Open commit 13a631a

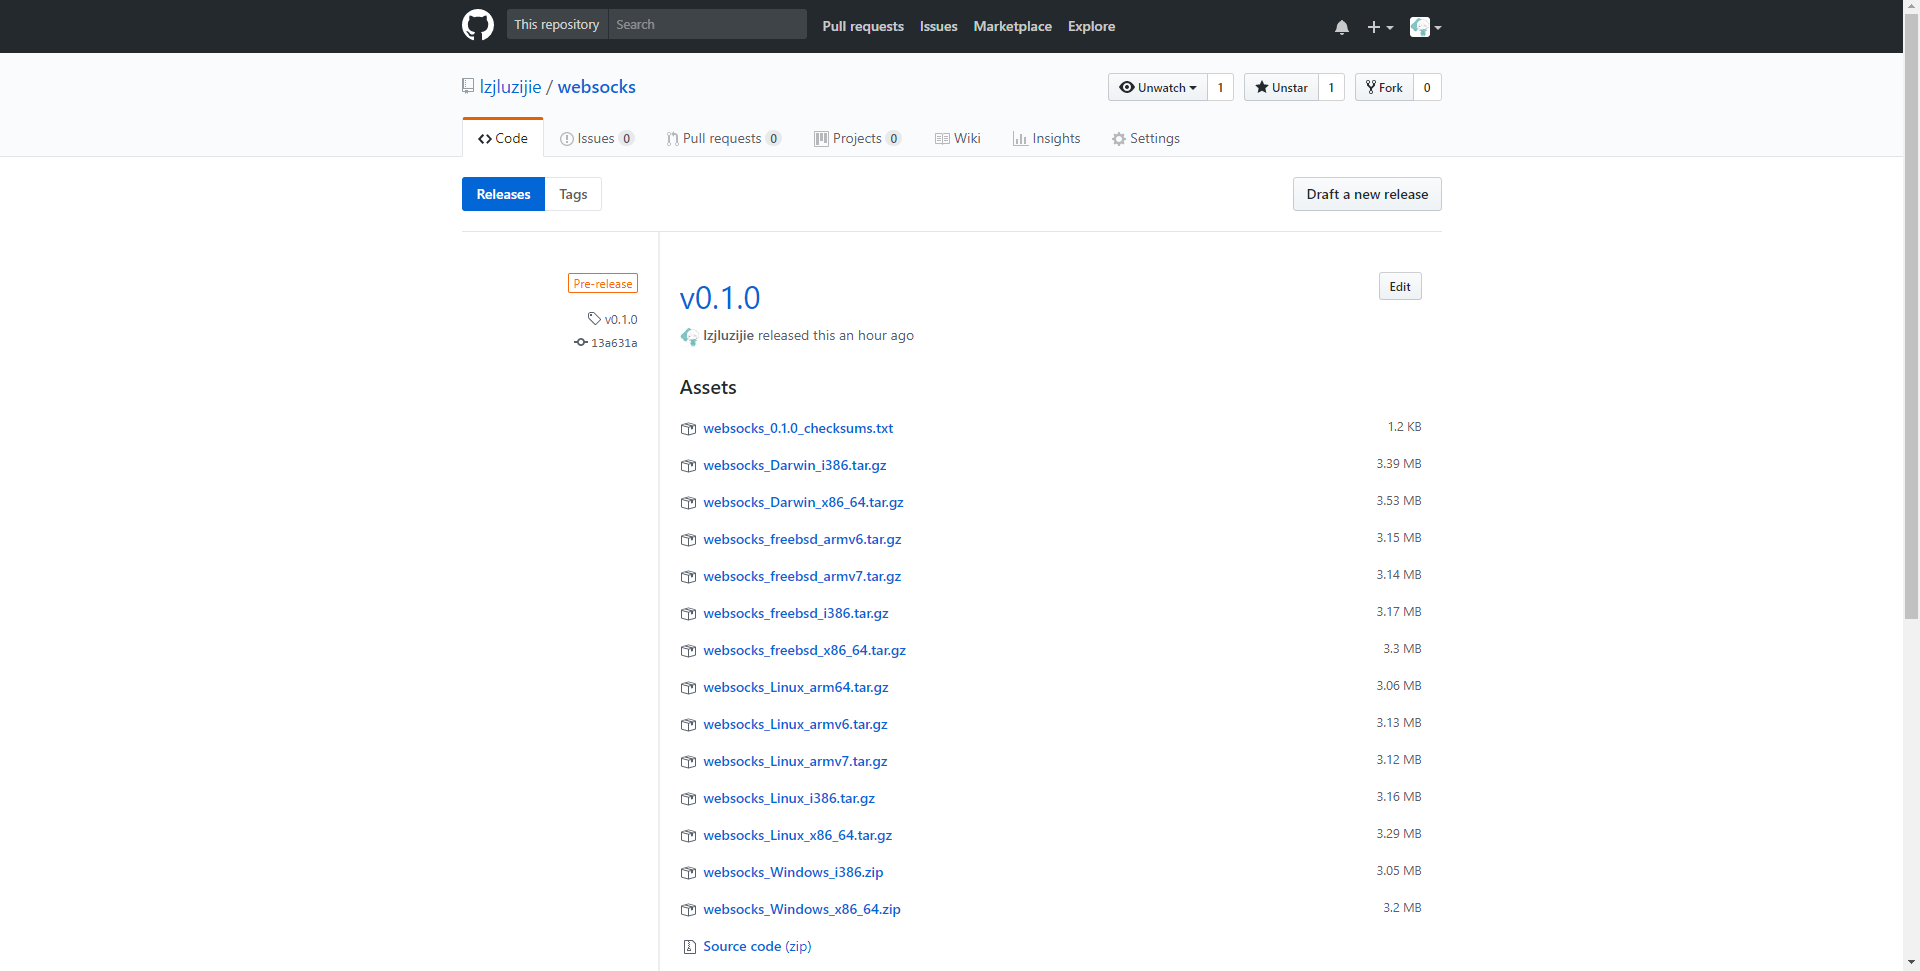[606, 342]
